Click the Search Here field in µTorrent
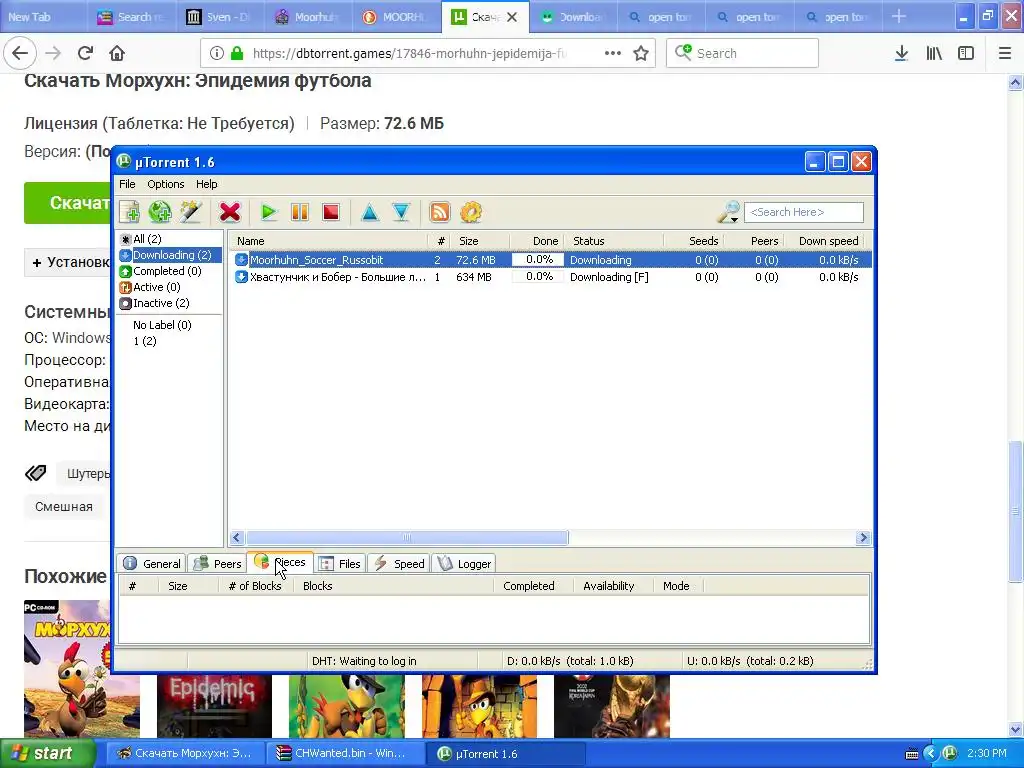The width and height of the screenshot is (1024, 768). [804, 212]
